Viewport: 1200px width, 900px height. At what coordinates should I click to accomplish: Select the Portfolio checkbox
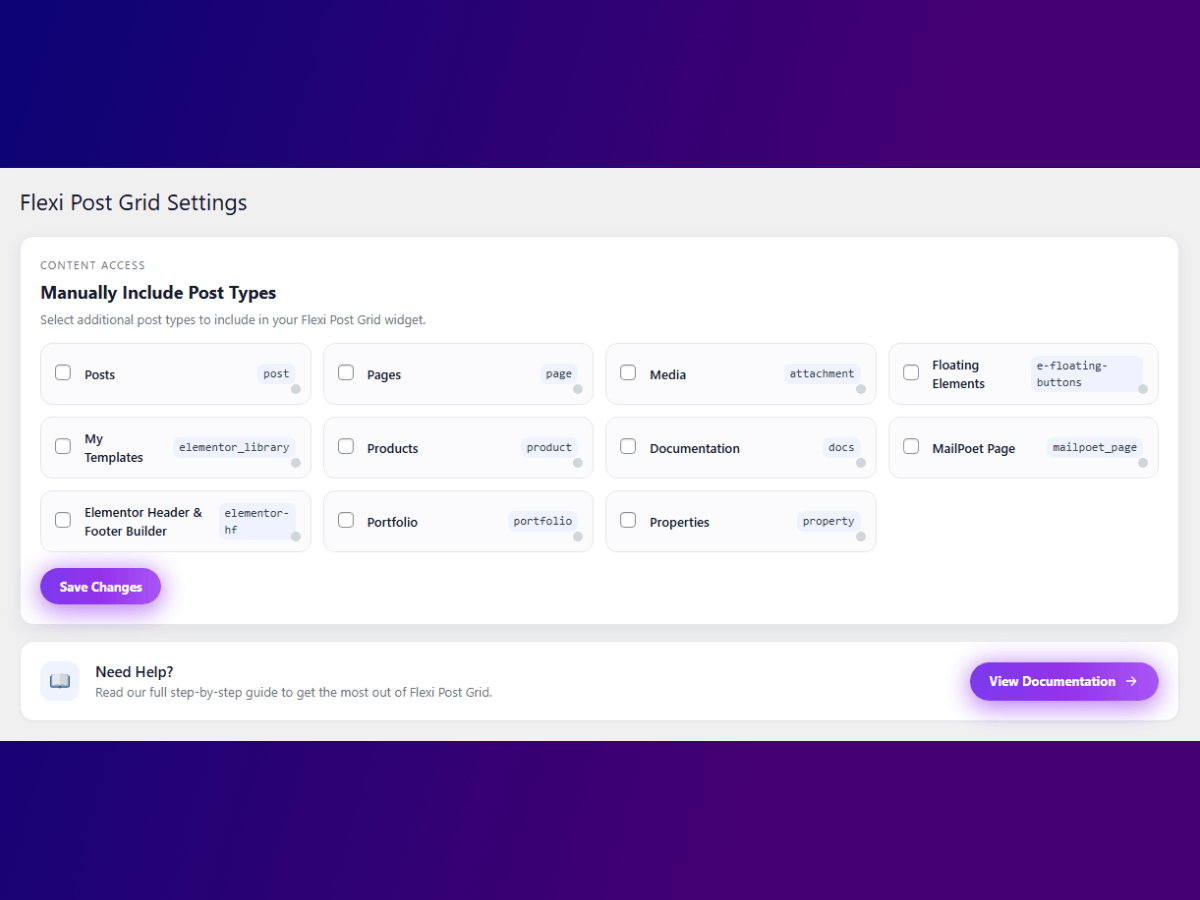346,520
